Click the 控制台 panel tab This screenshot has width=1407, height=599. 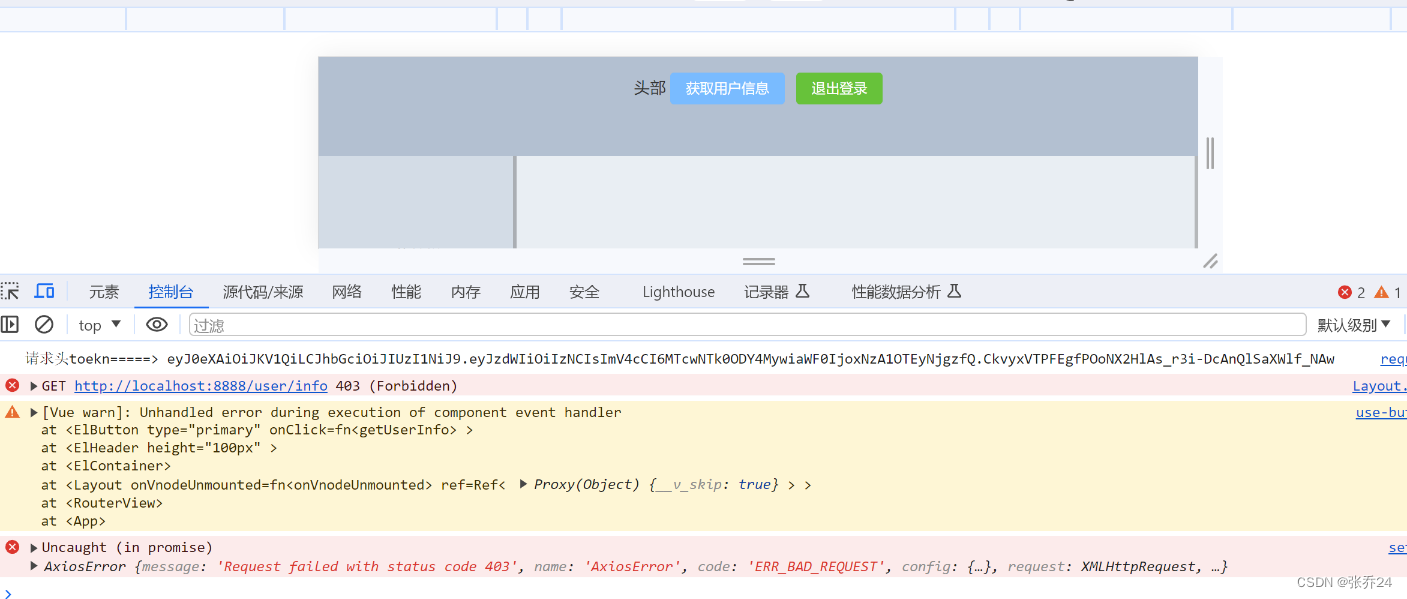pyautogui.click(x=170, y=291)
